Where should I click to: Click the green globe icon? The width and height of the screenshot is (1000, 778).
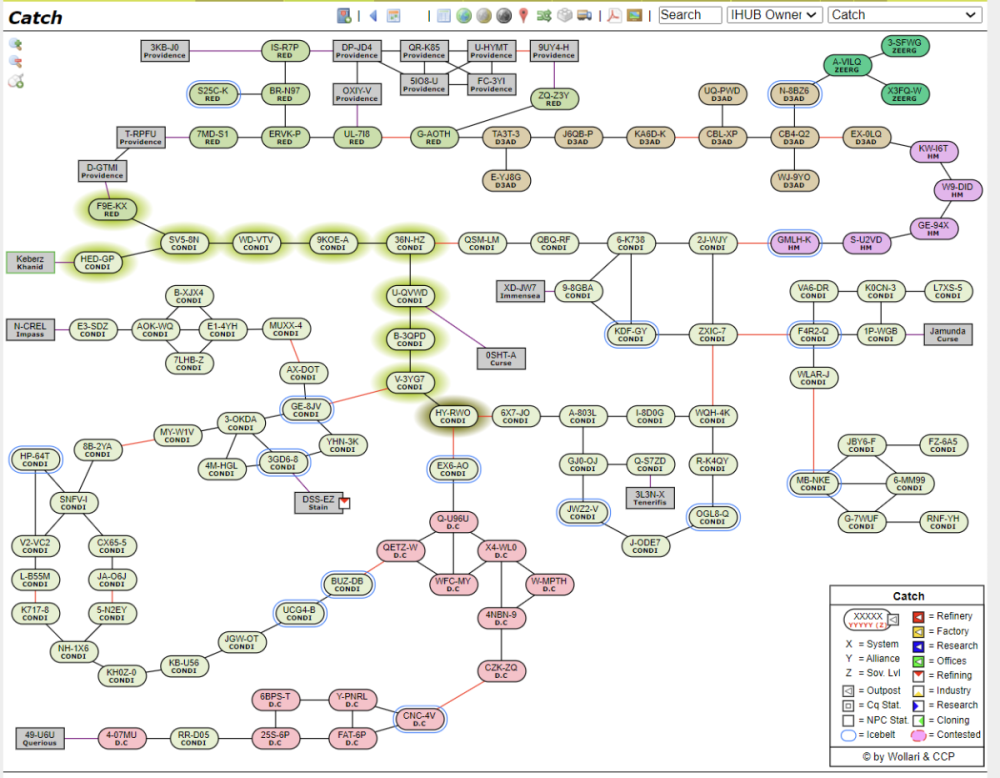(463, 15)
